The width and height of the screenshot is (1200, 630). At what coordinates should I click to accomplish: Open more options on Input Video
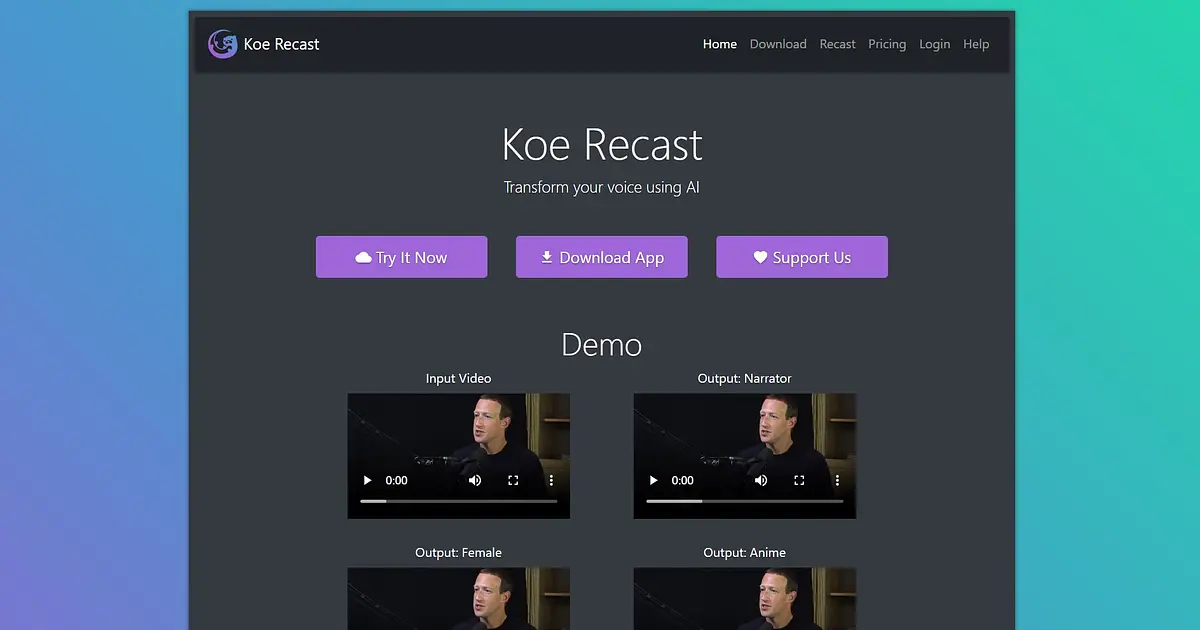tap(551, 480)
